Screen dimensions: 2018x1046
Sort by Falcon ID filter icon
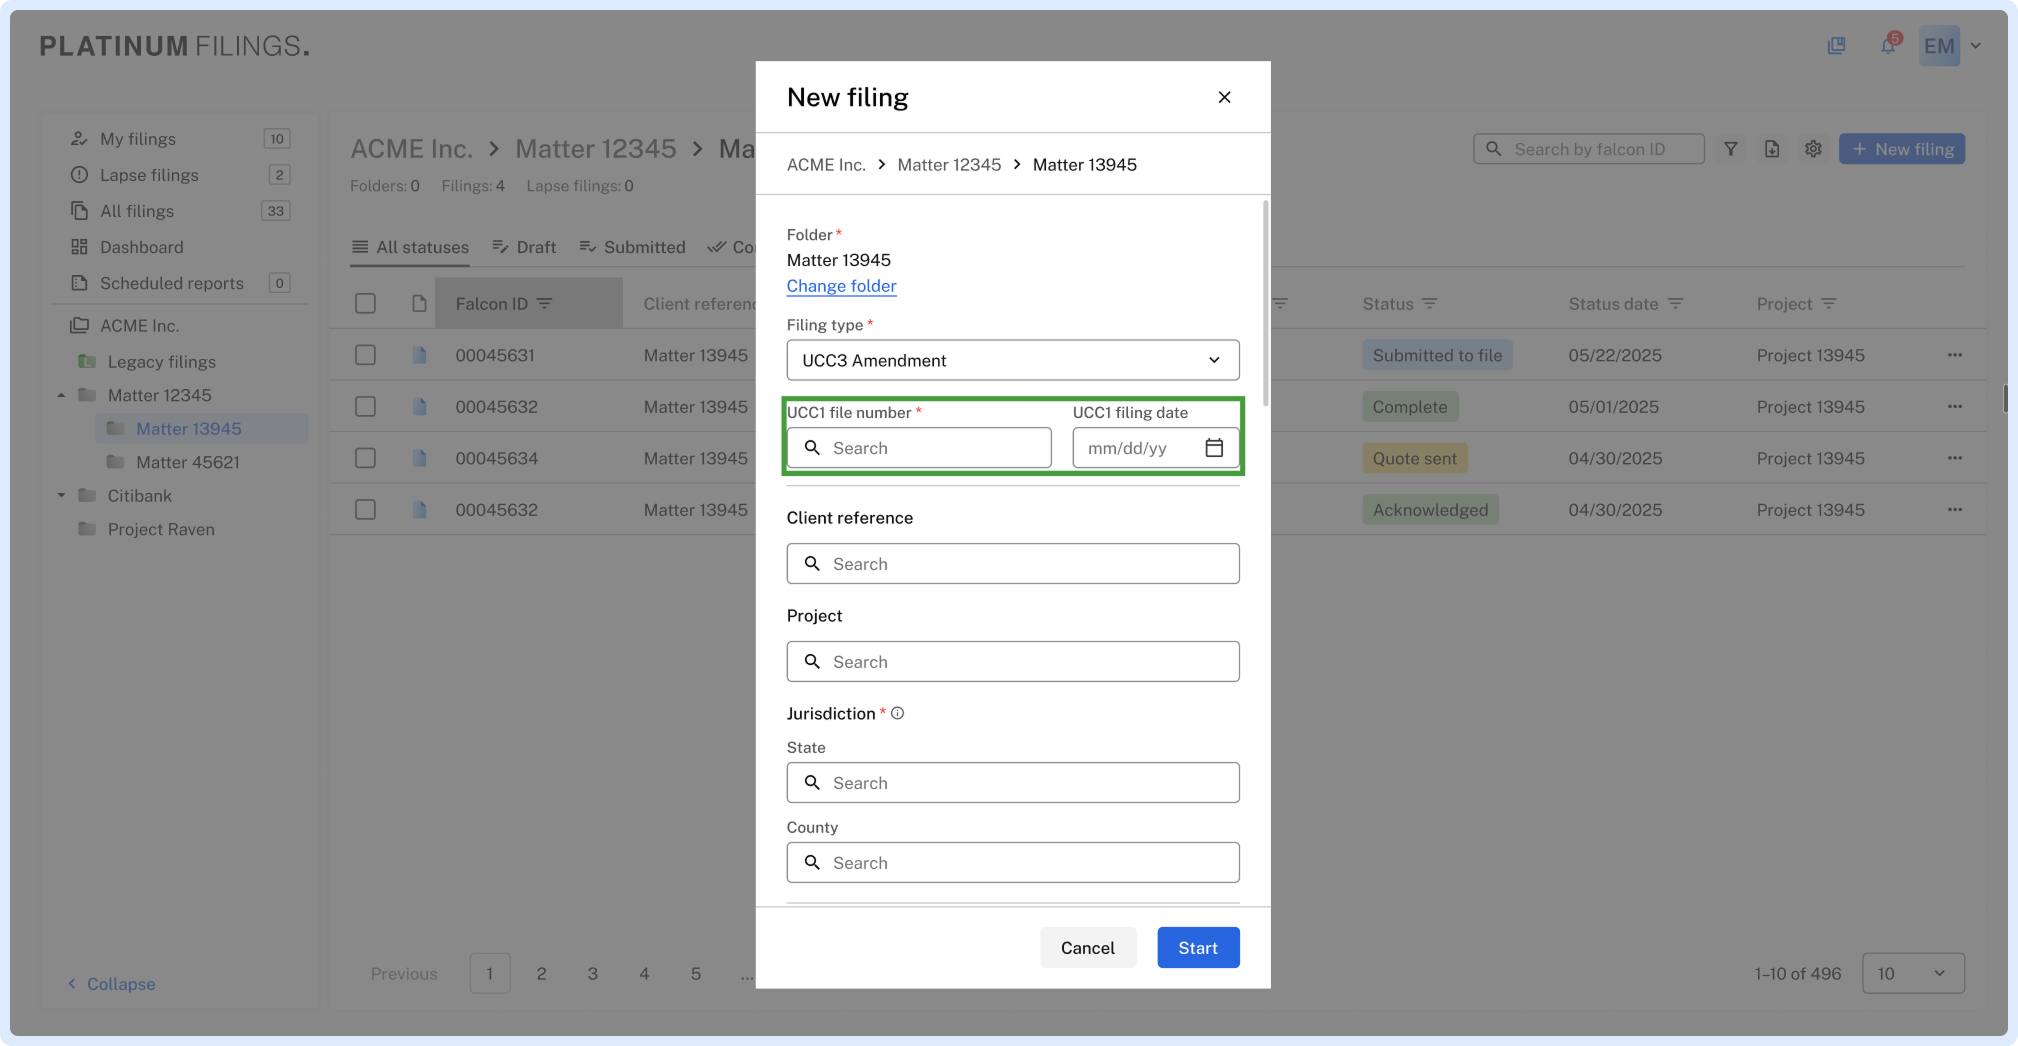(x=544, y=303)
